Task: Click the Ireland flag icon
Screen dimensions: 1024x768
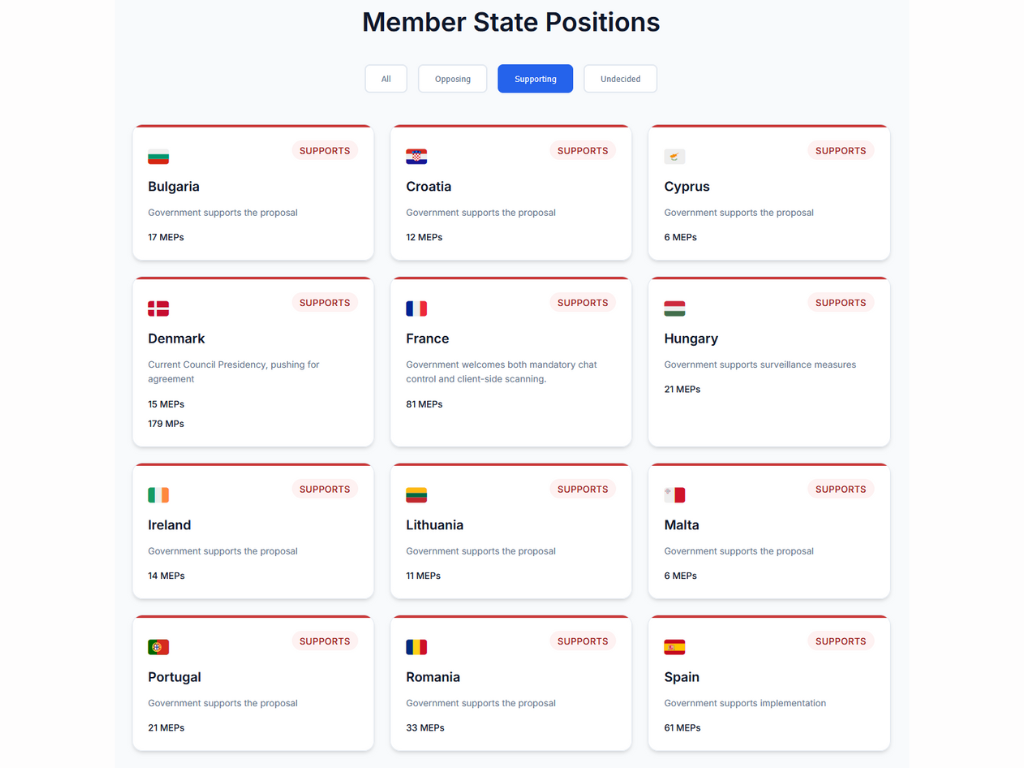Action: point(158,495)
